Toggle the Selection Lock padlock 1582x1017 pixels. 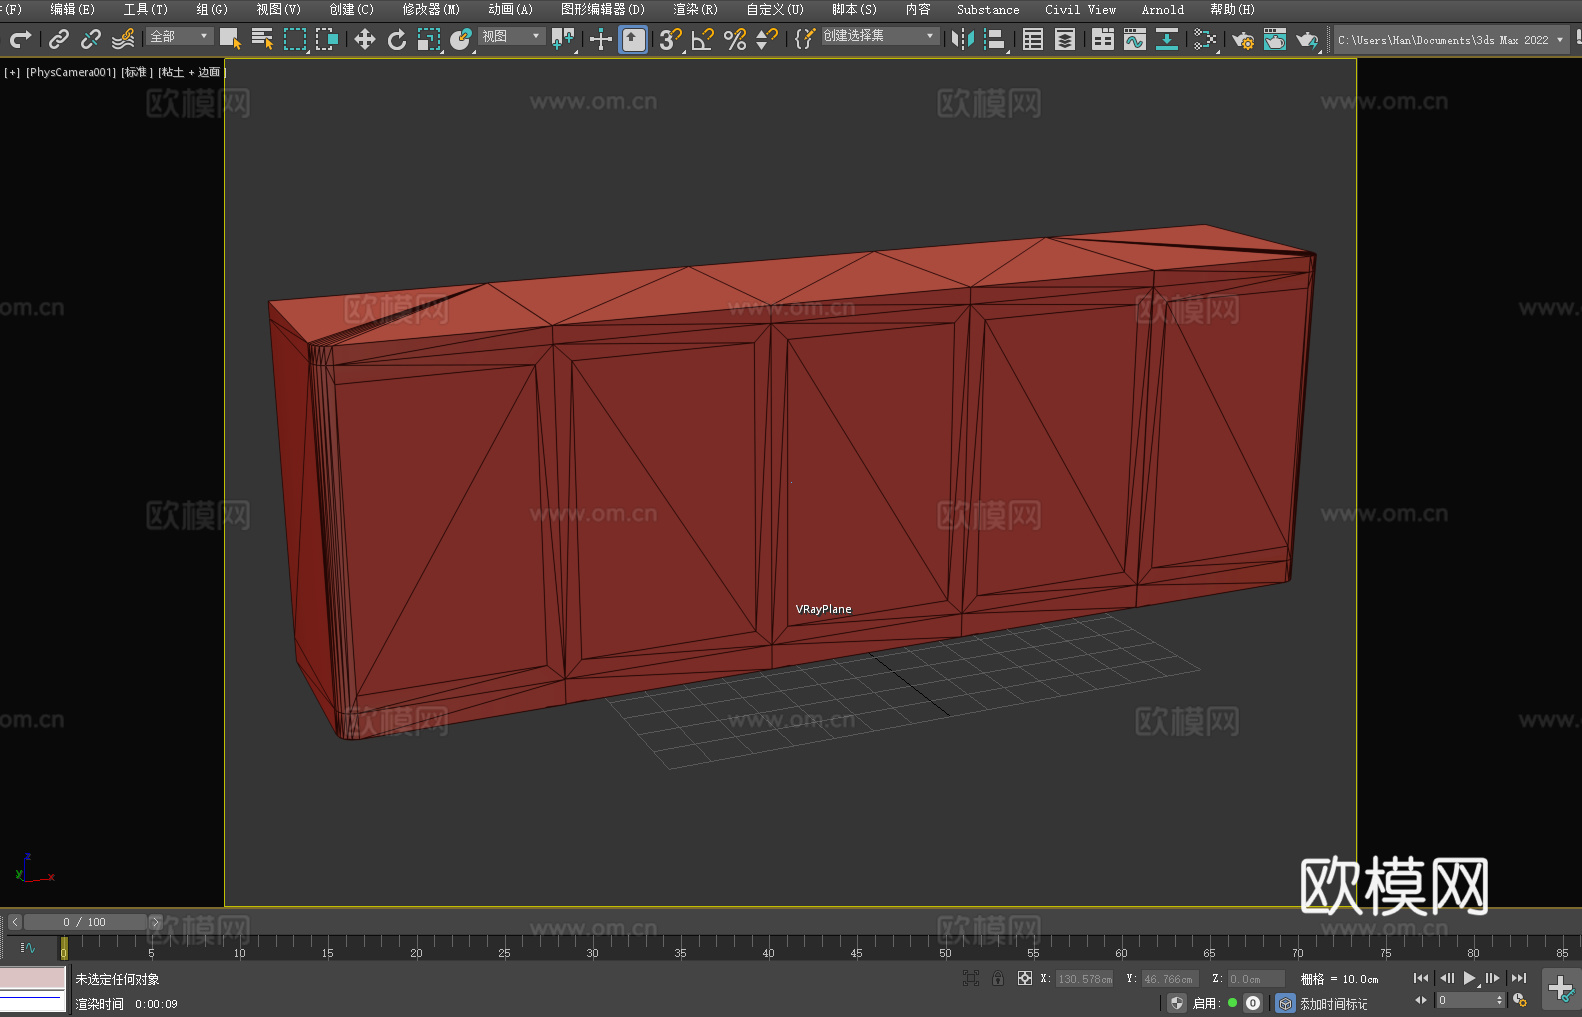tap(998, 978)
